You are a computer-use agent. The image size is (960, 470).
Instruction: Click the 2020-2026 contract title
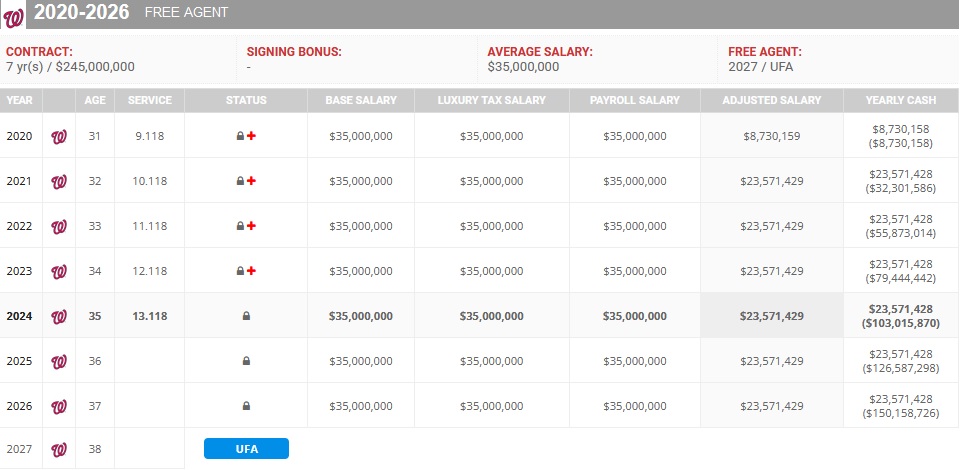coord(83,13)
